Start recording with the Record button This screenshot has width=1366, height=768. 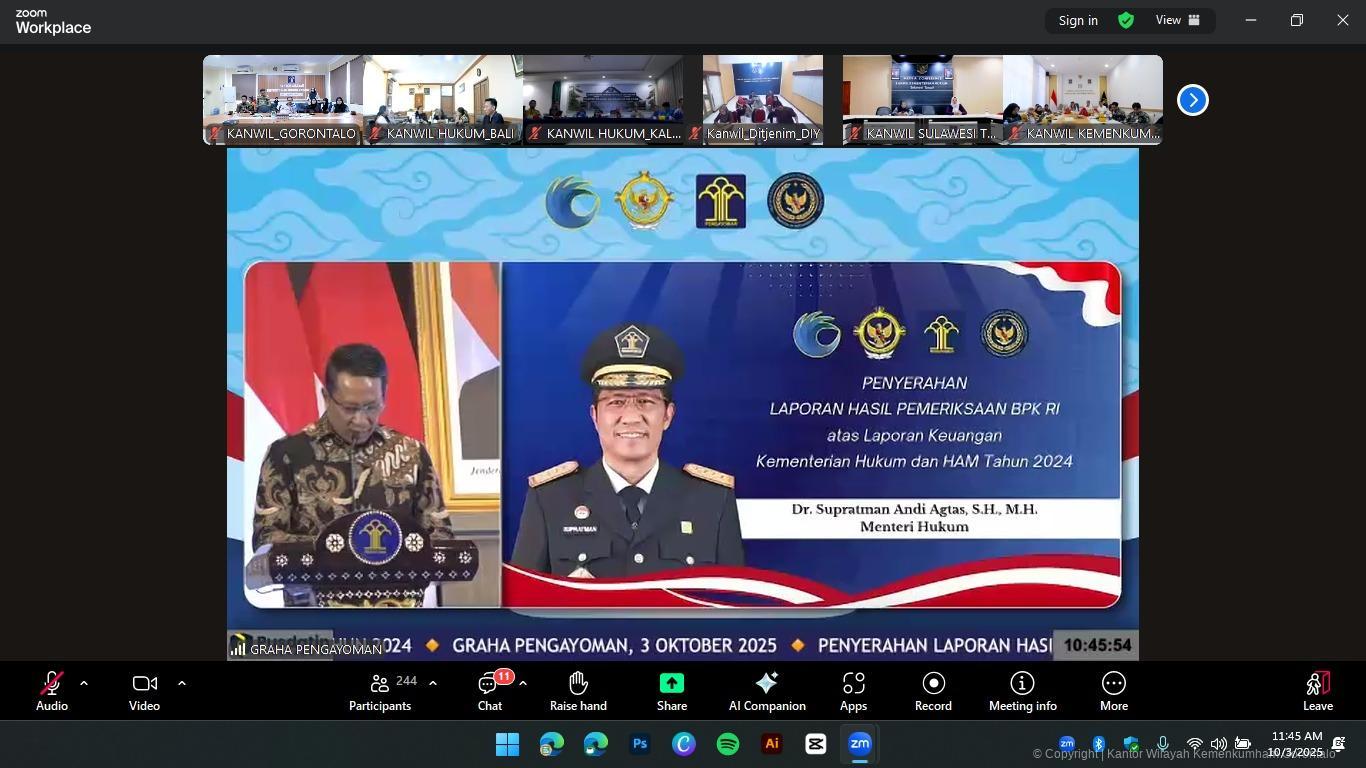(x=933, y=691)
